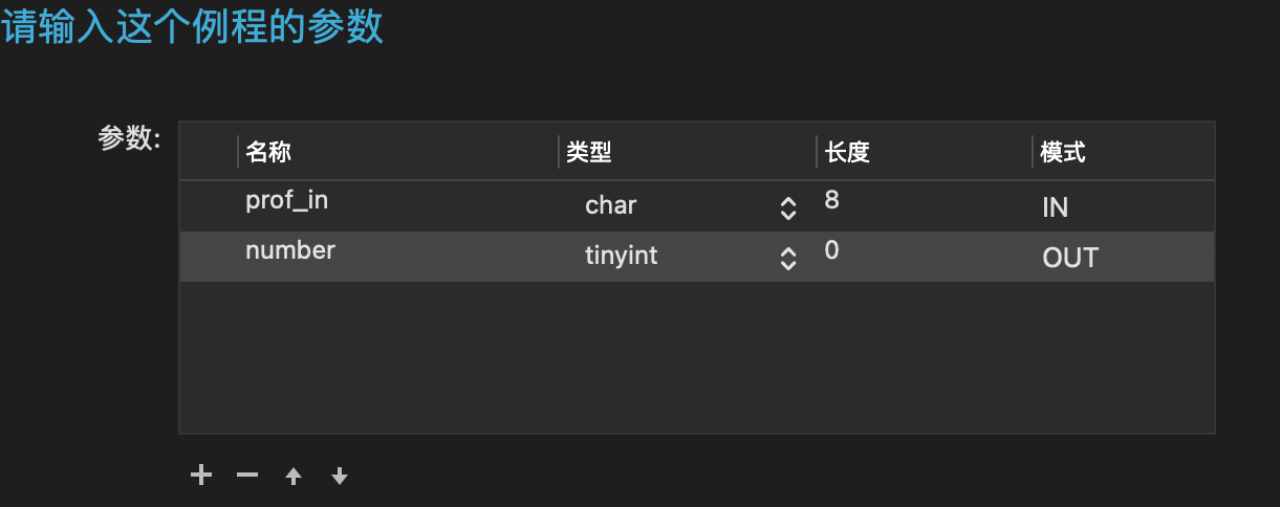Change the OUT mode of number
This screenshot has height=507, width=1280.
tap(1070, 257)
